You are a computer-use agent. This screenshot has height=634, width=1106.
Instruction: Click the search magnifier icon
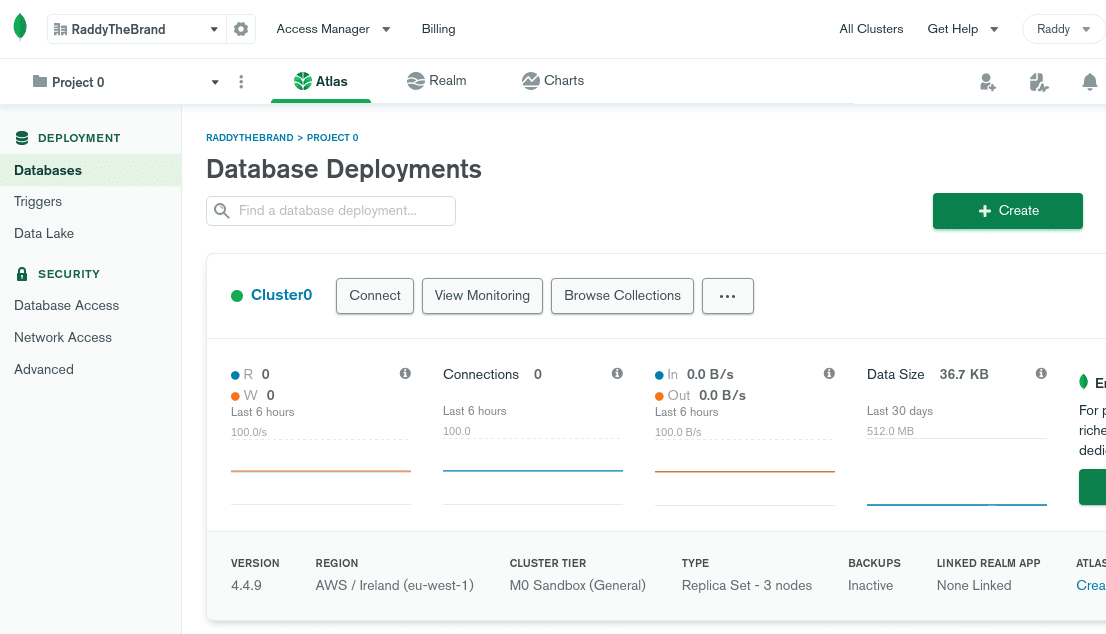click(x=221, y=211)
